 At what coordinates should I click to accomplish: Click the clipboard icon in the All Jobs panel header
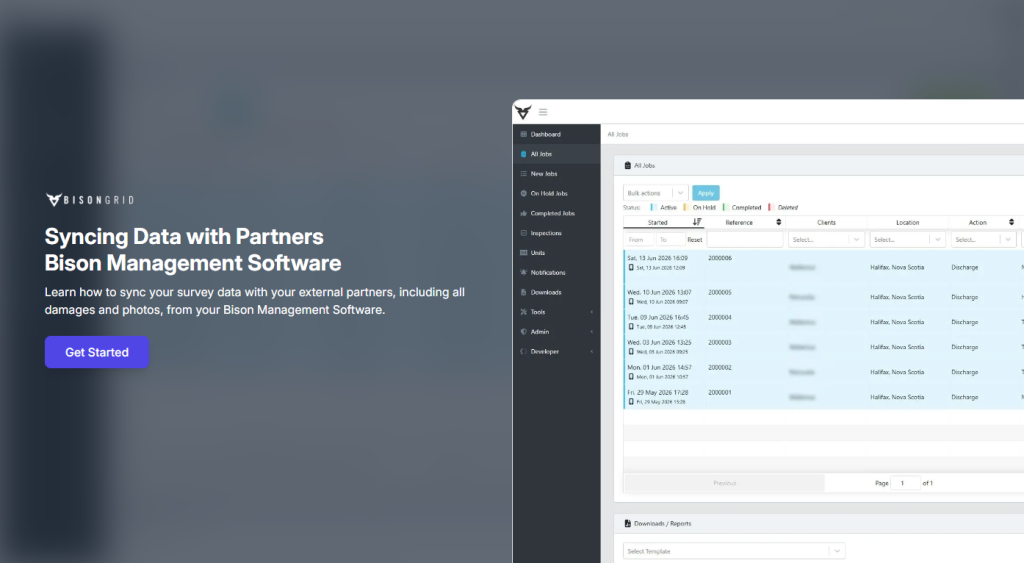pyautogui.click(x=628, y=165)
